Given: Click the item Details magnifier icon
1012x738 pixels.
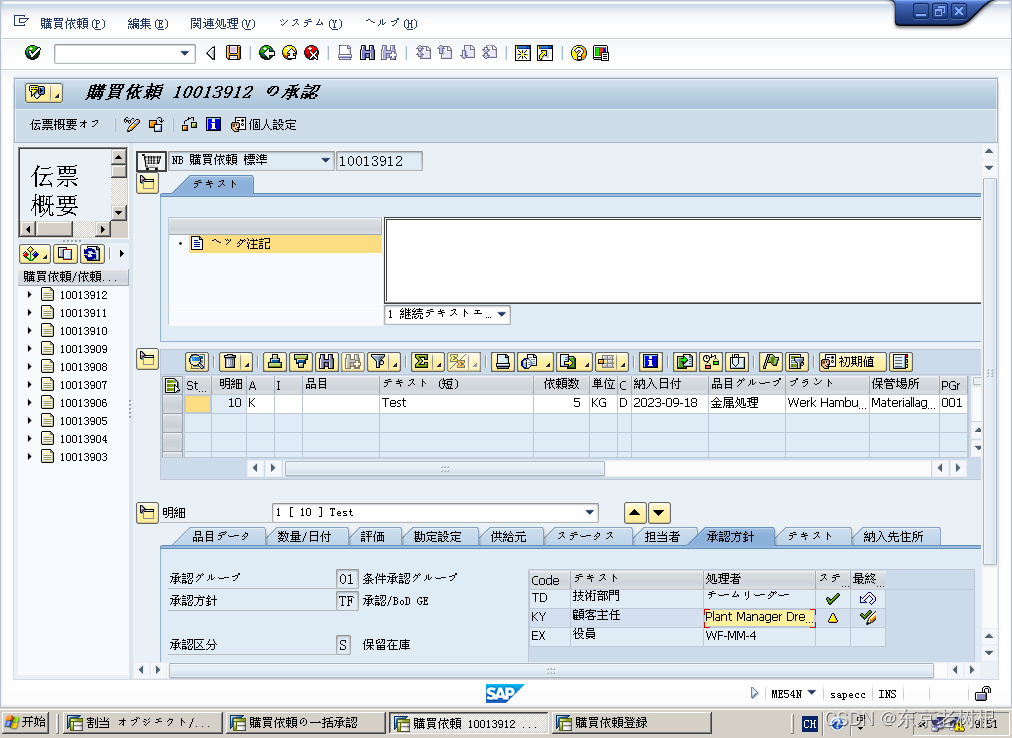Looking at the screenshot, I should pos(197,362).
